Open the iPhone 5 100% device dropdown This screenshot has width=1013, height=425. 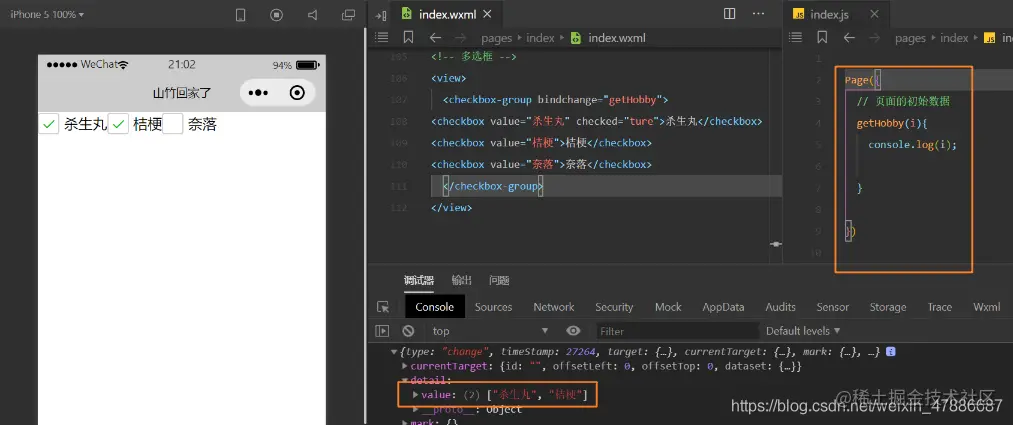[x=47, y=14]
